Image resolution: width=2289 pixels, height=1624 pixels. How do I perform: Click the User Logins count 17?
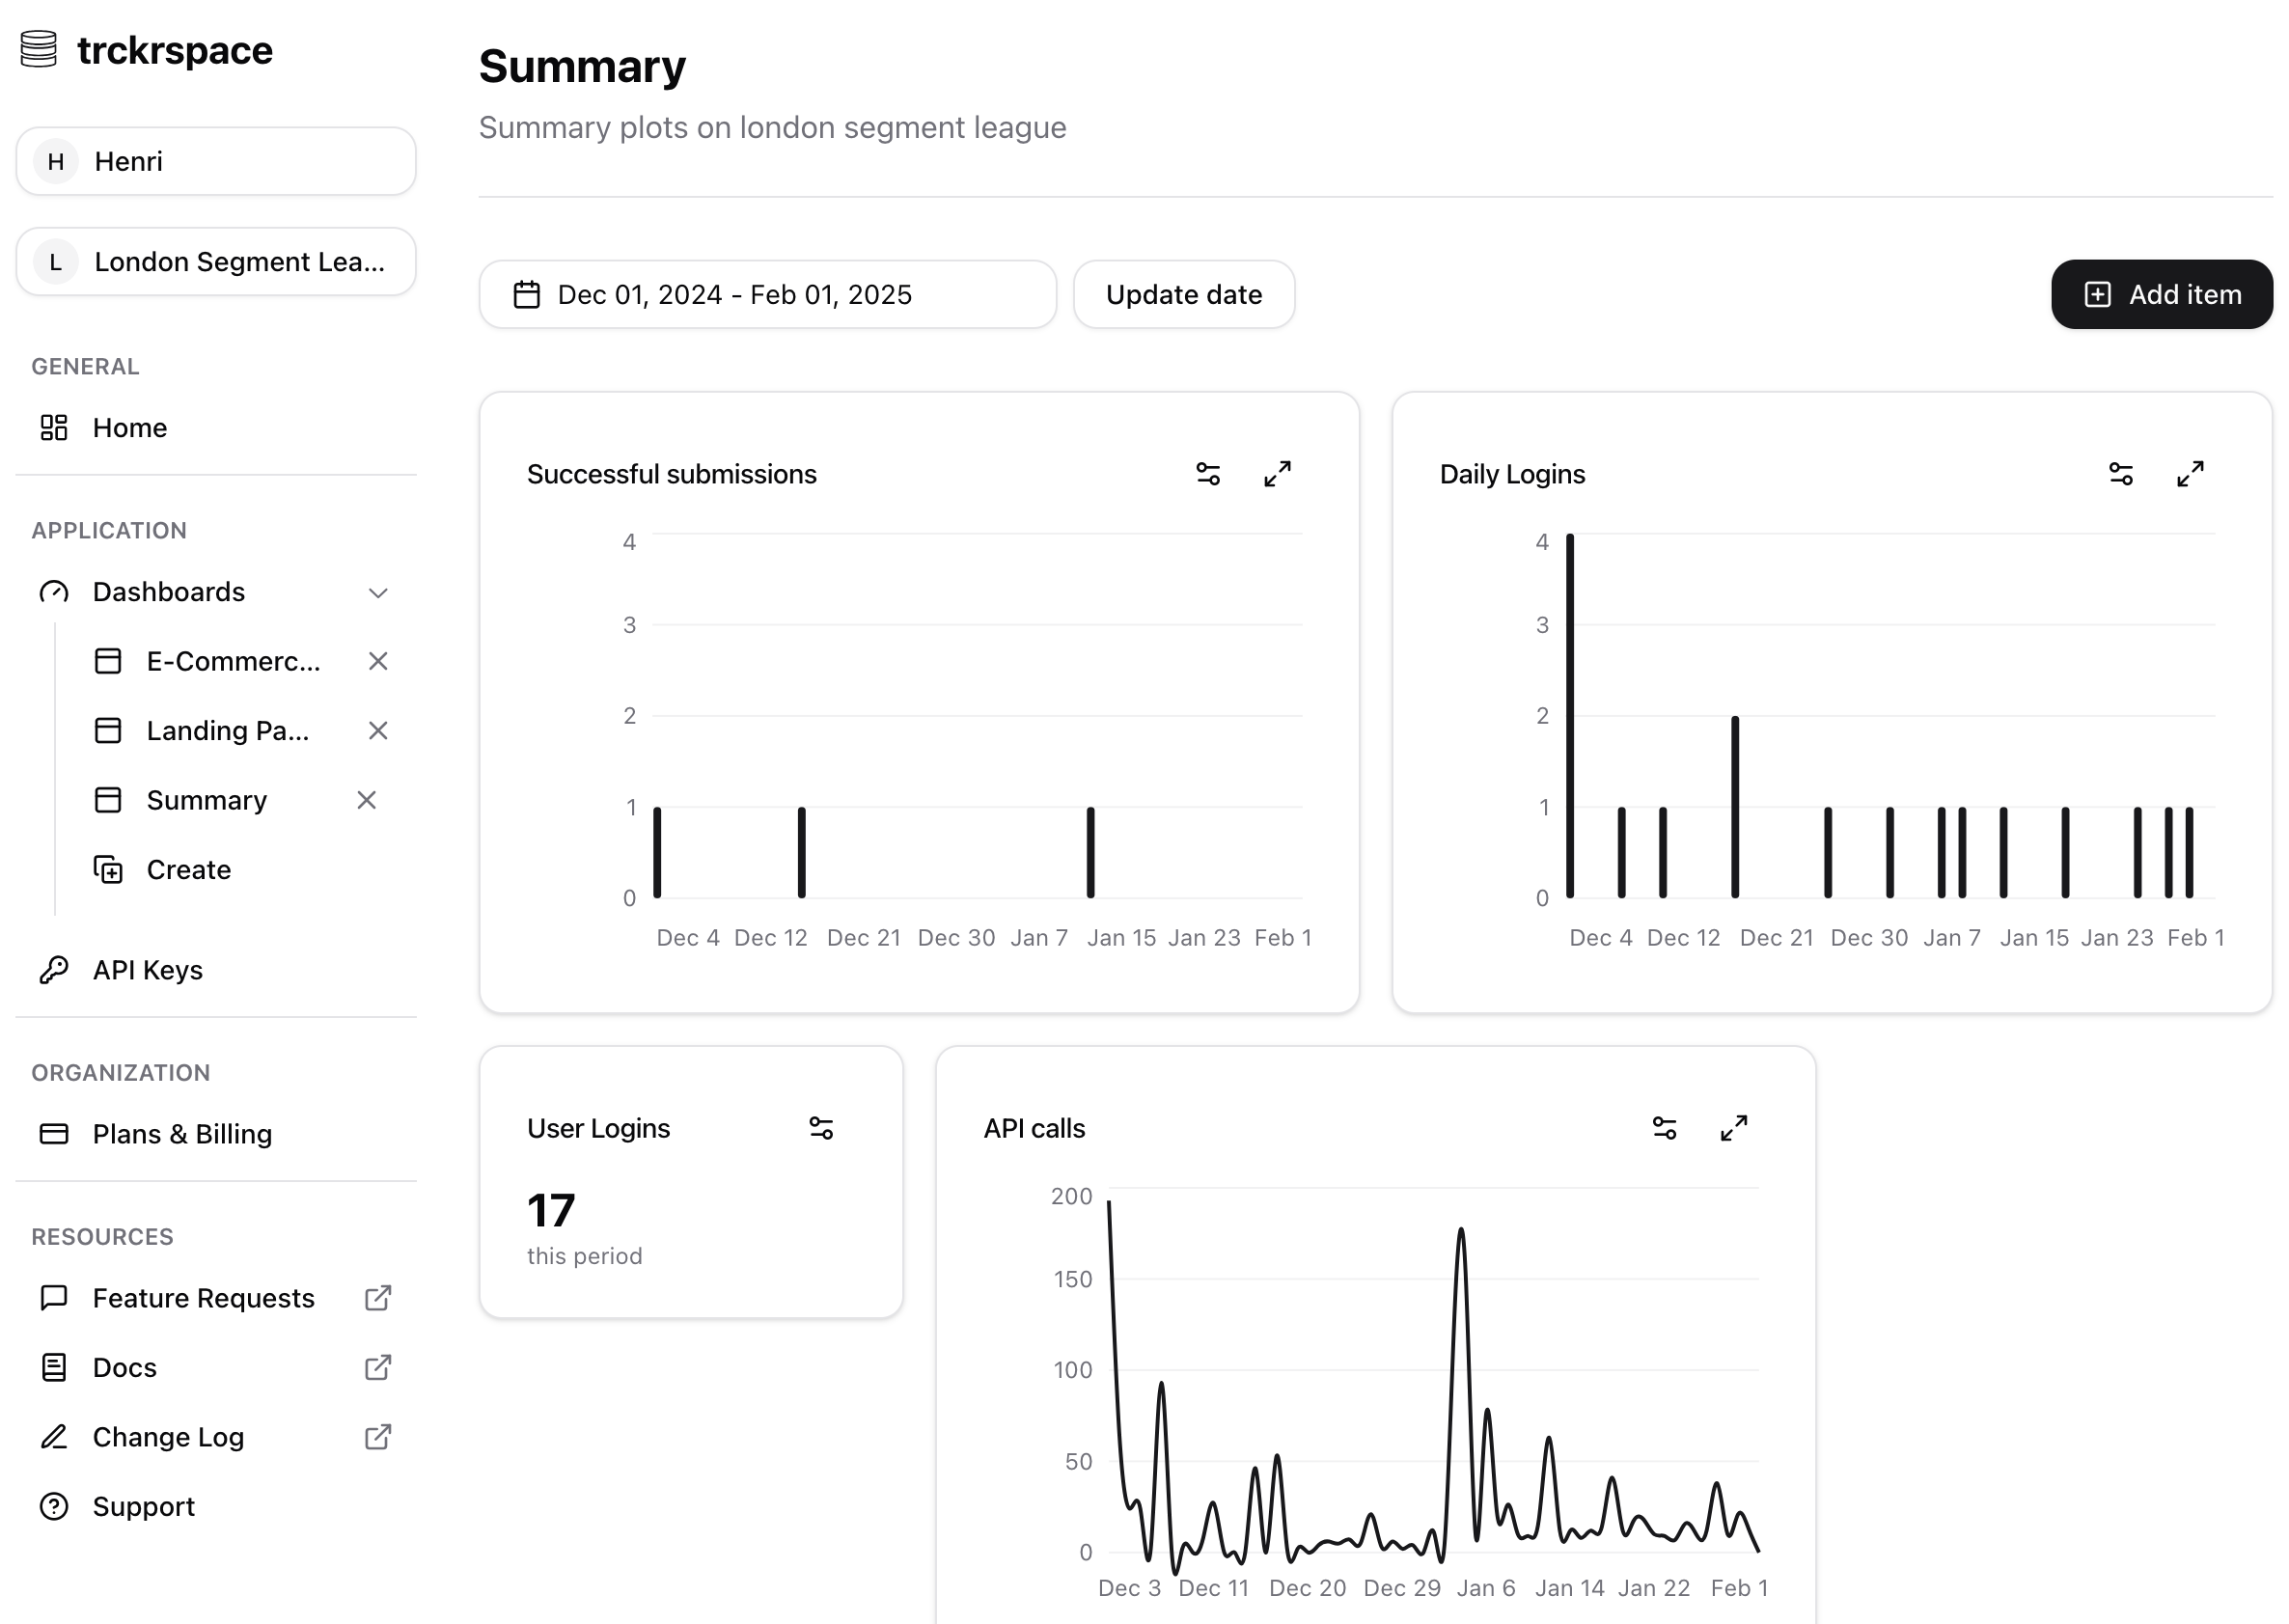point(551,1210)
